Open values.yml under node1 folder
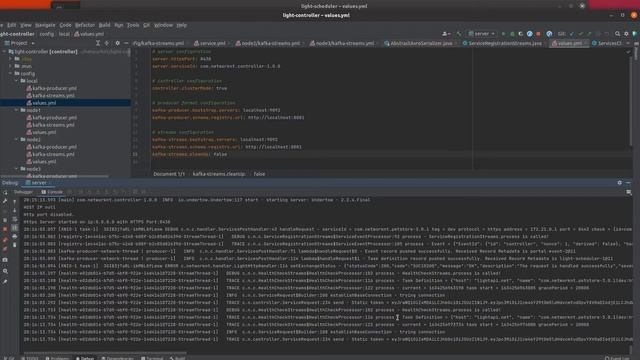 (41, 132)
